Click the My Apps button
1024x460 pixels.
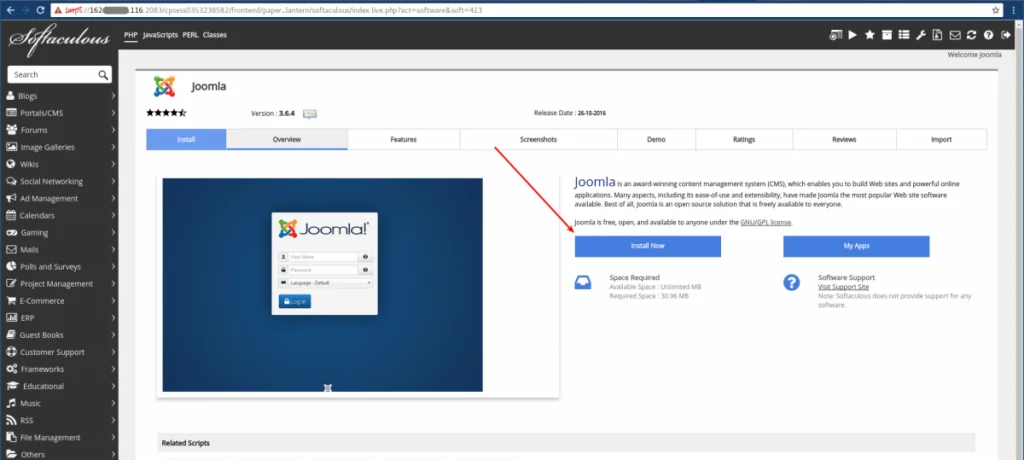(x=856, y=246)
